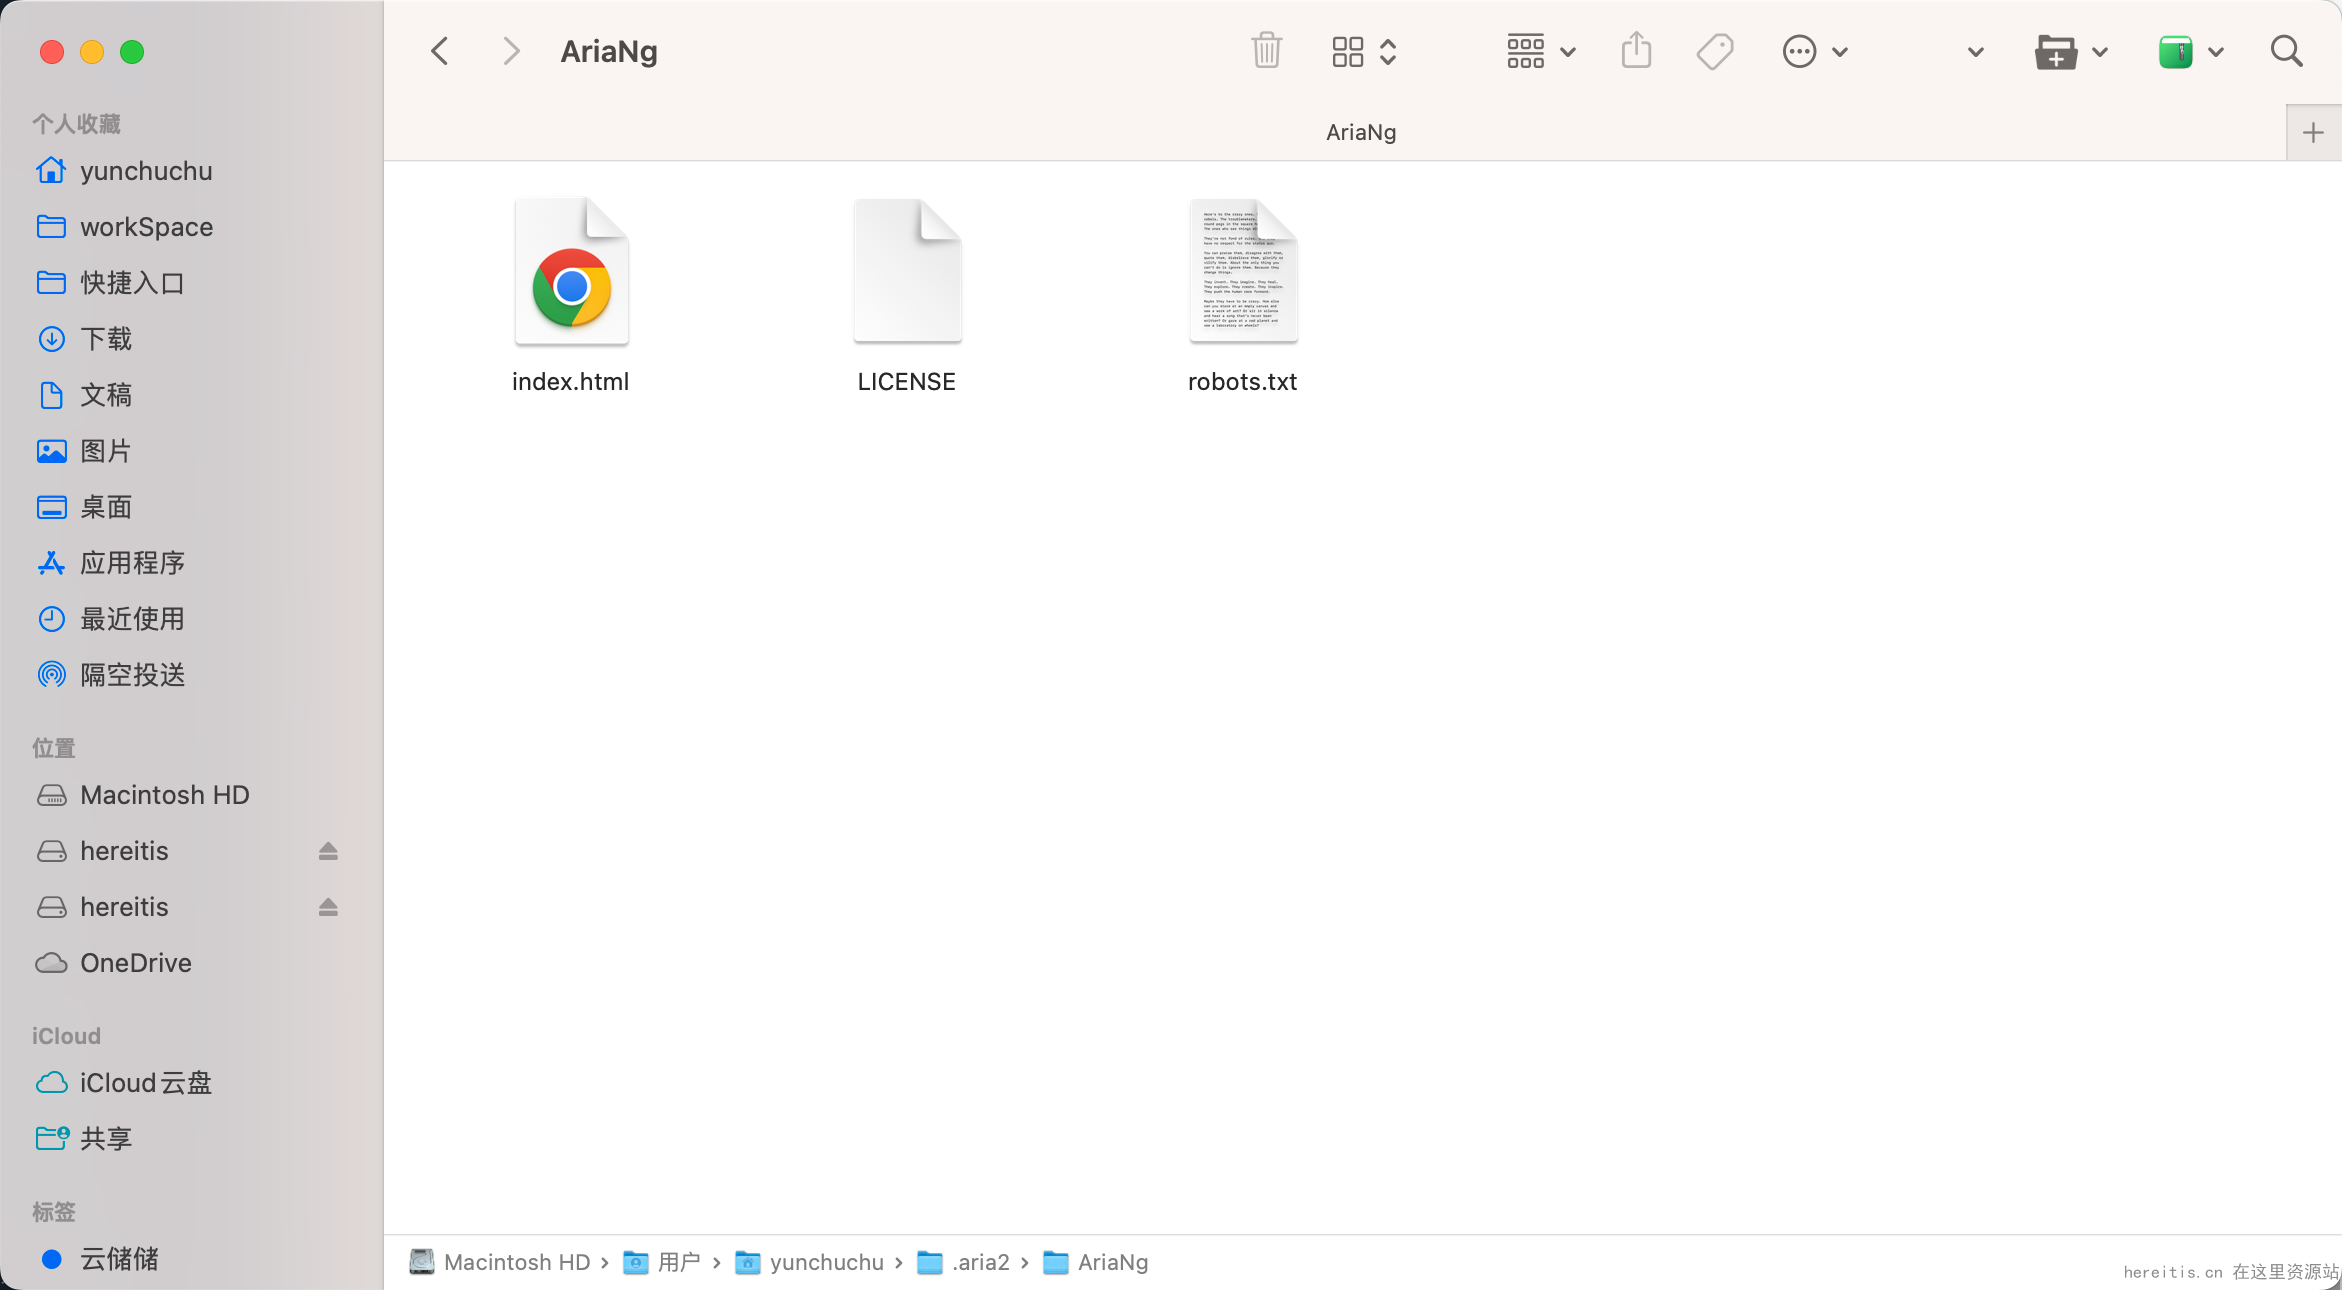The height and width of the screenshot is (1290, 2342).
Task: Select the AriaNg tab
Action: pos(1360,132)
